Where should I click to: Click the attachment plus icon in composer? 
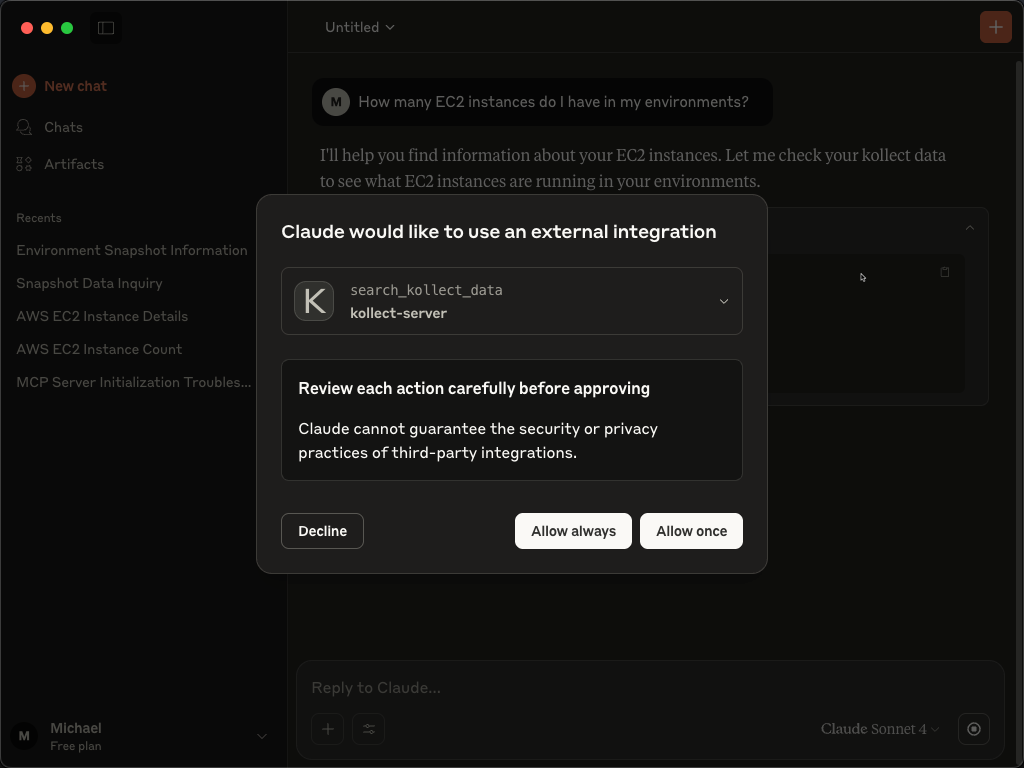328,729
